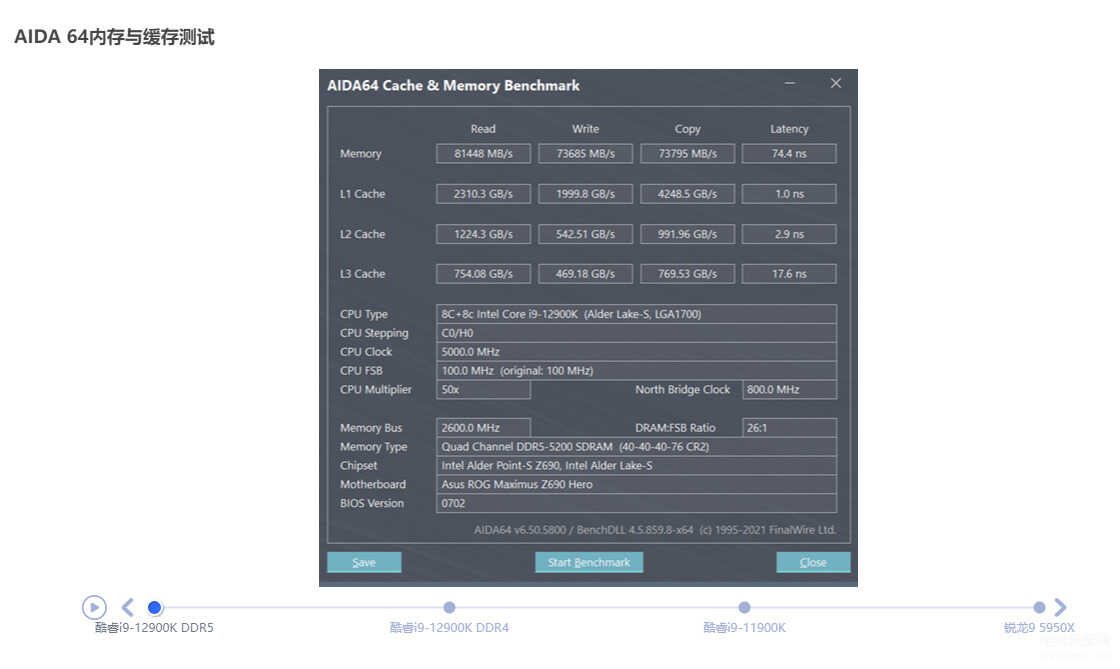Click the L1 Cache Copy value field
The height and width of the screenshot is (669, 1120).
(x=688, y=194)
